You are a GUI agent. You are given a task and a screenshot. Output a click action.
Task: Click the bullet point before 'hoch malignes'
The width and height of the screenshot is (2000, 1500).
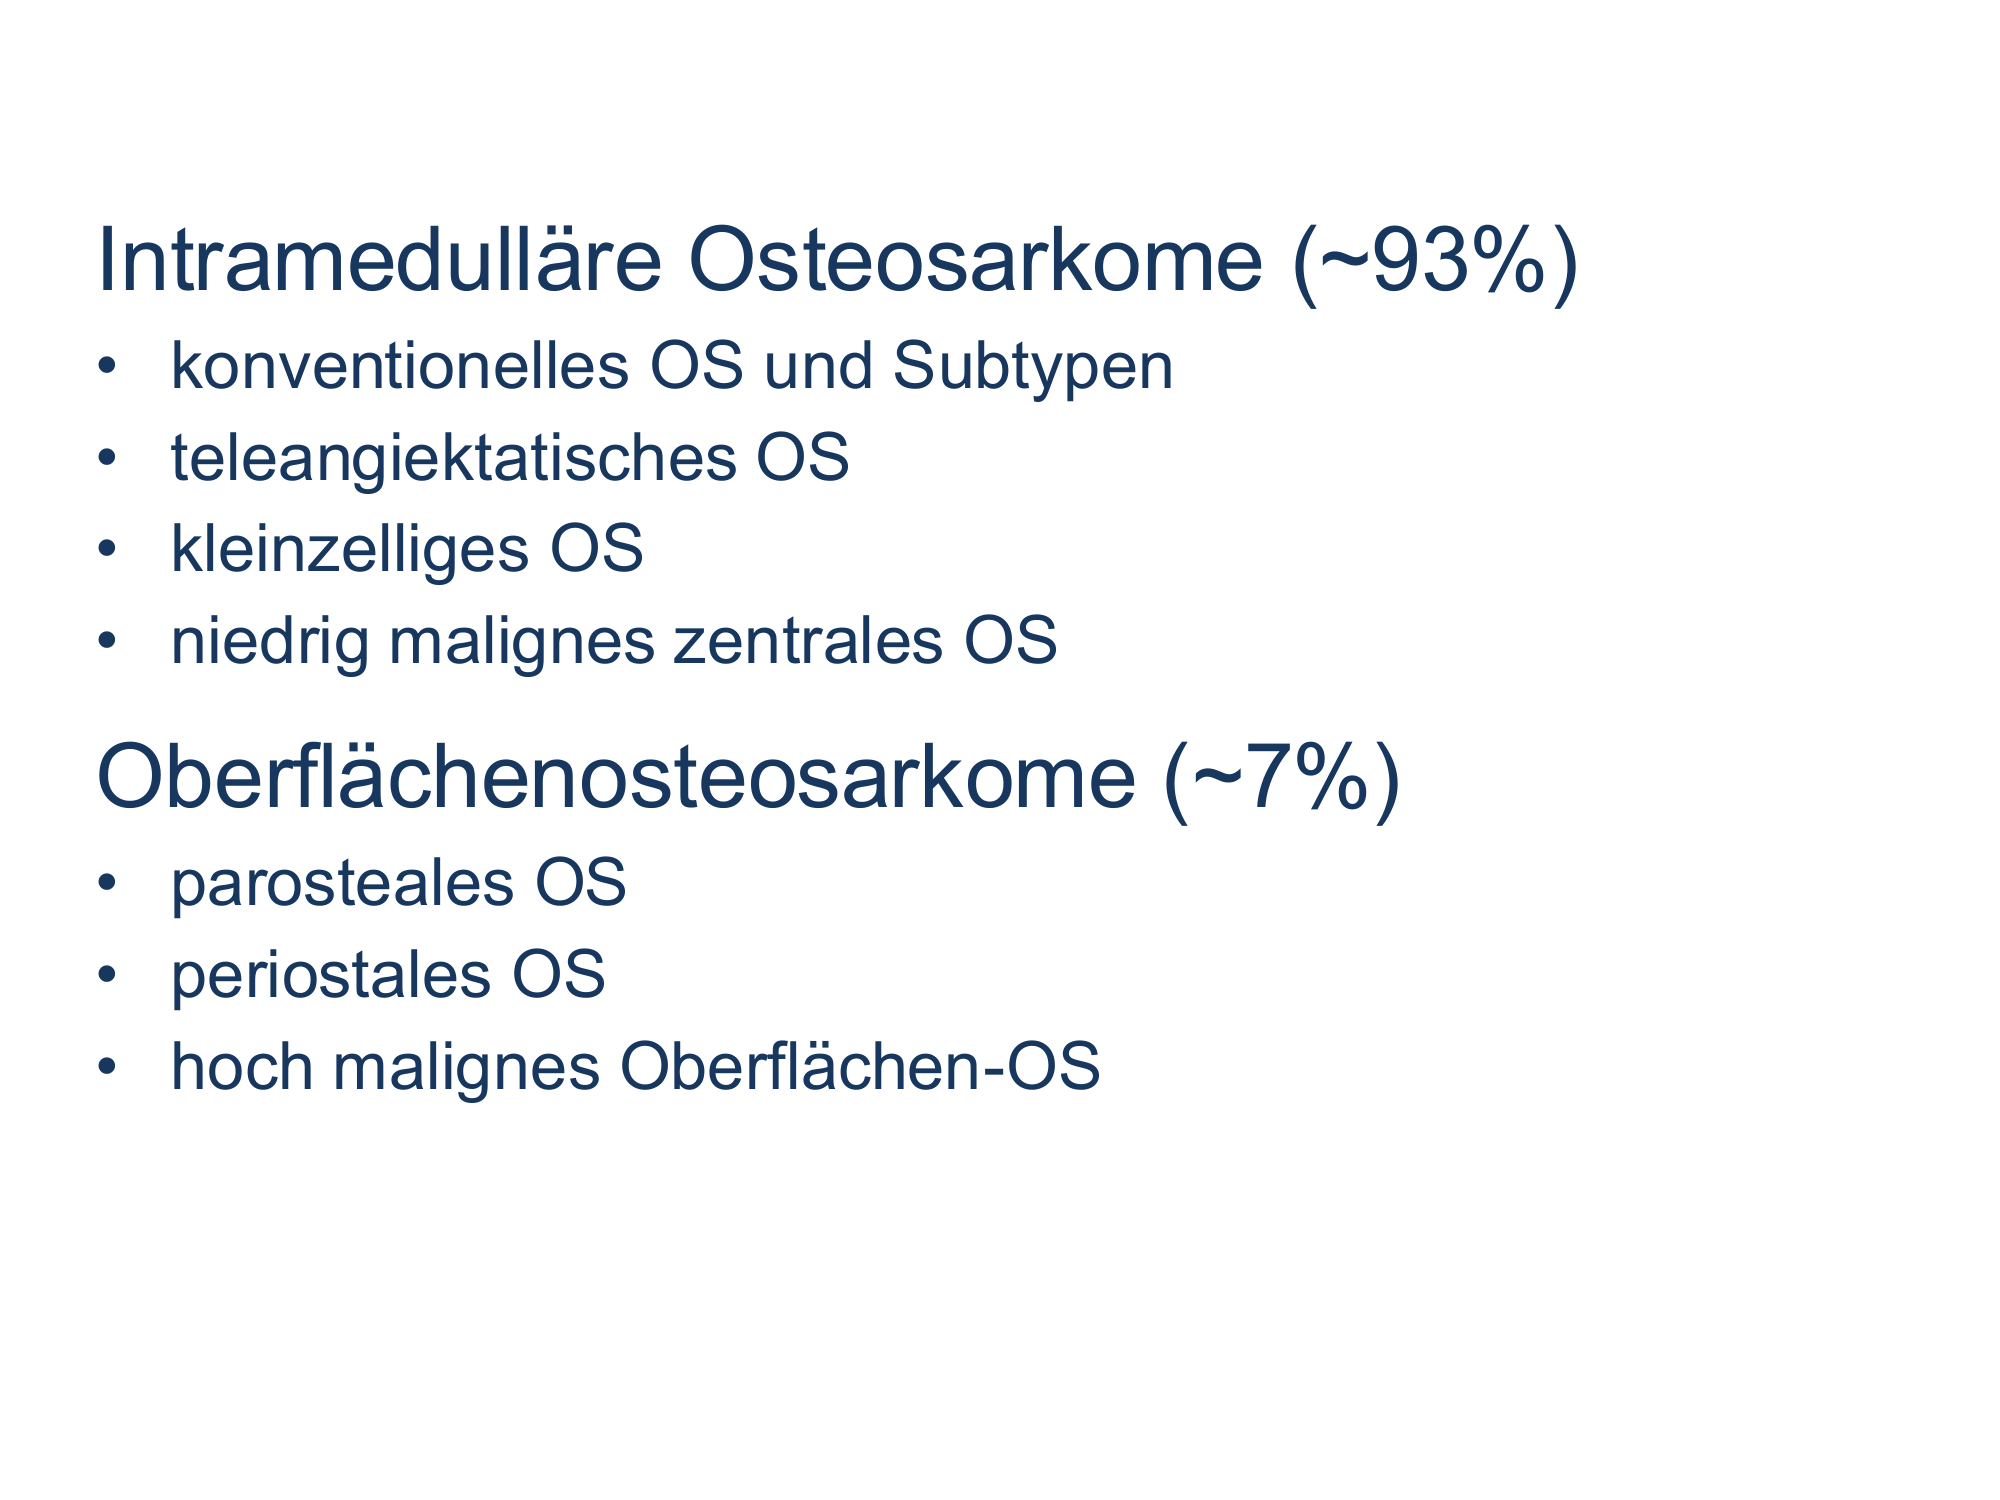[x=107, y=1068]
